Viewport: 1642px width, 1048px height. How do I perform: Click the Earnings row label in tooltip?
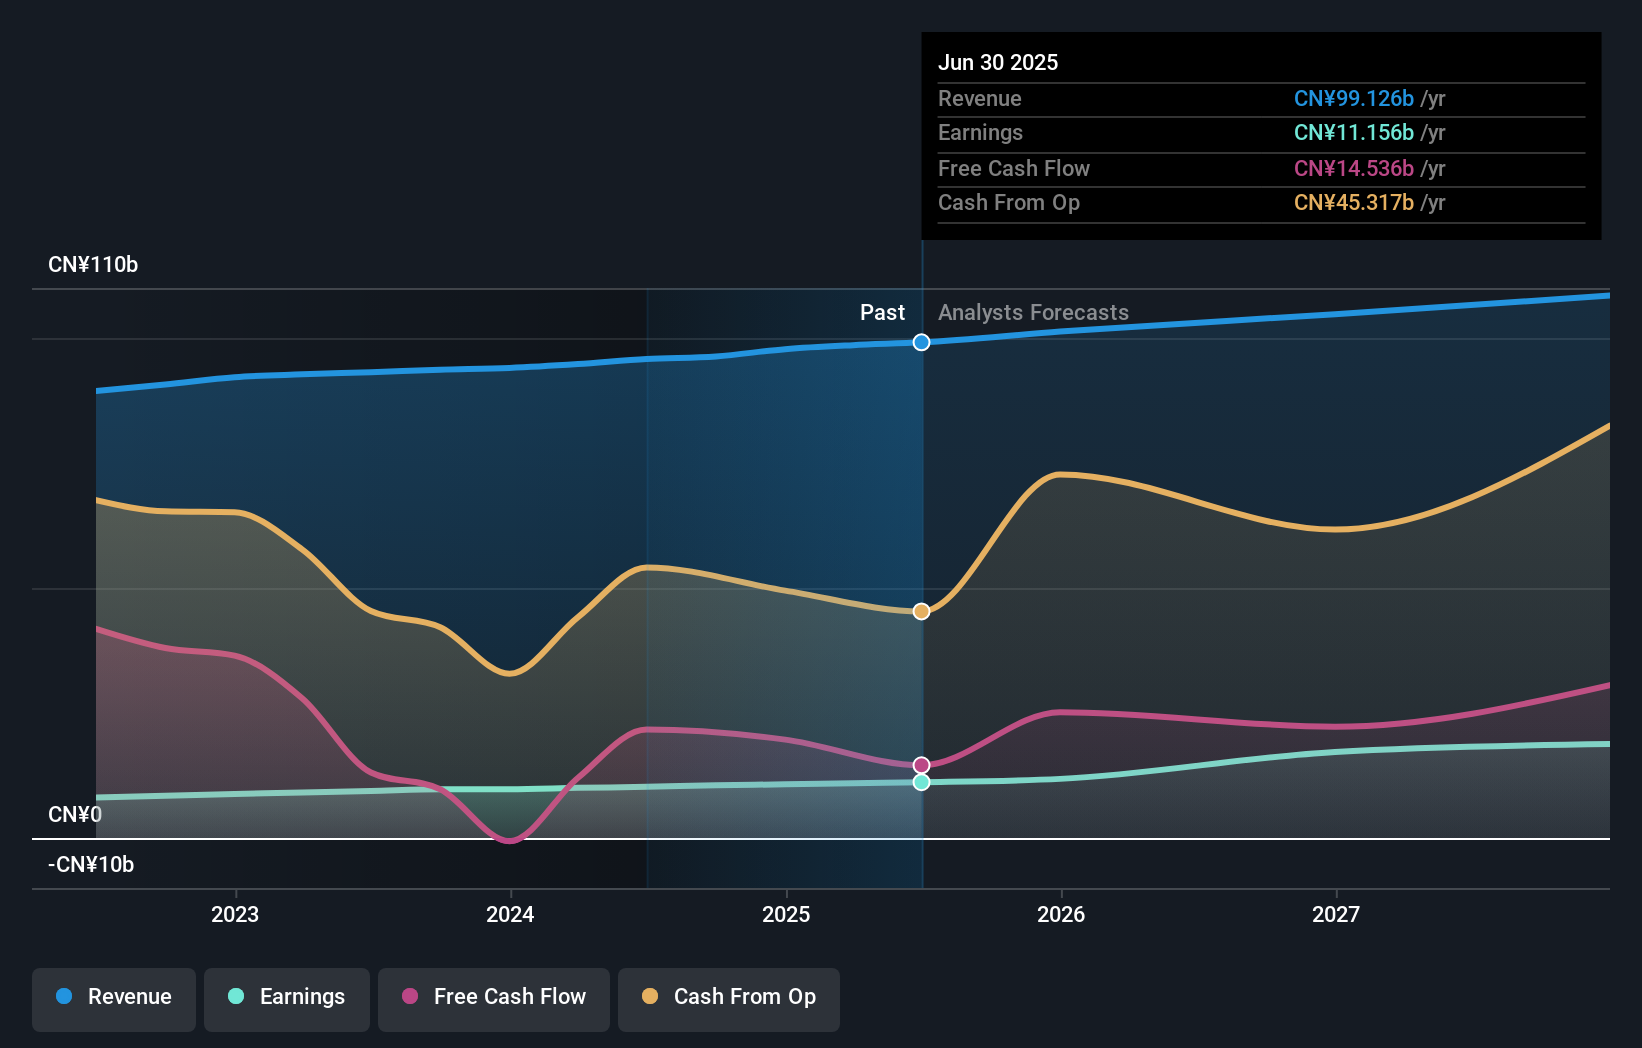click(x=980, y=133)
